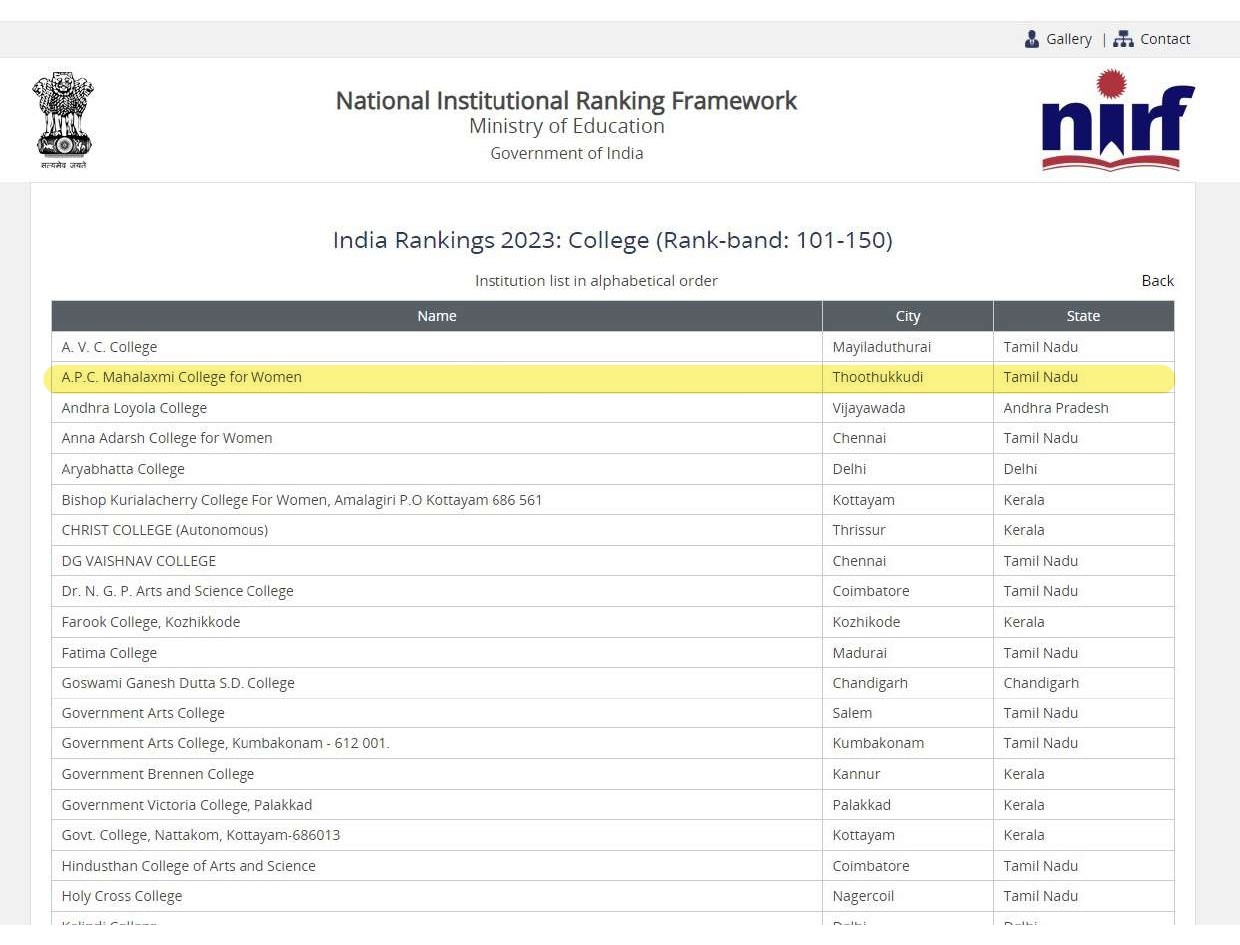Click the Government of India emblem
This screenshot has width=1240, height=945.
(x=63, y=120)
